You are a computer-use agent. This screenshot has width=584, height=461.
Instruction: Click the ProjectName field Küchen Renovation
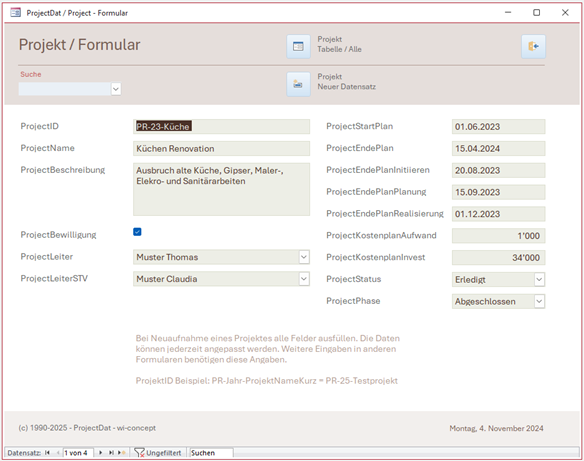click(x=221, y=149)
